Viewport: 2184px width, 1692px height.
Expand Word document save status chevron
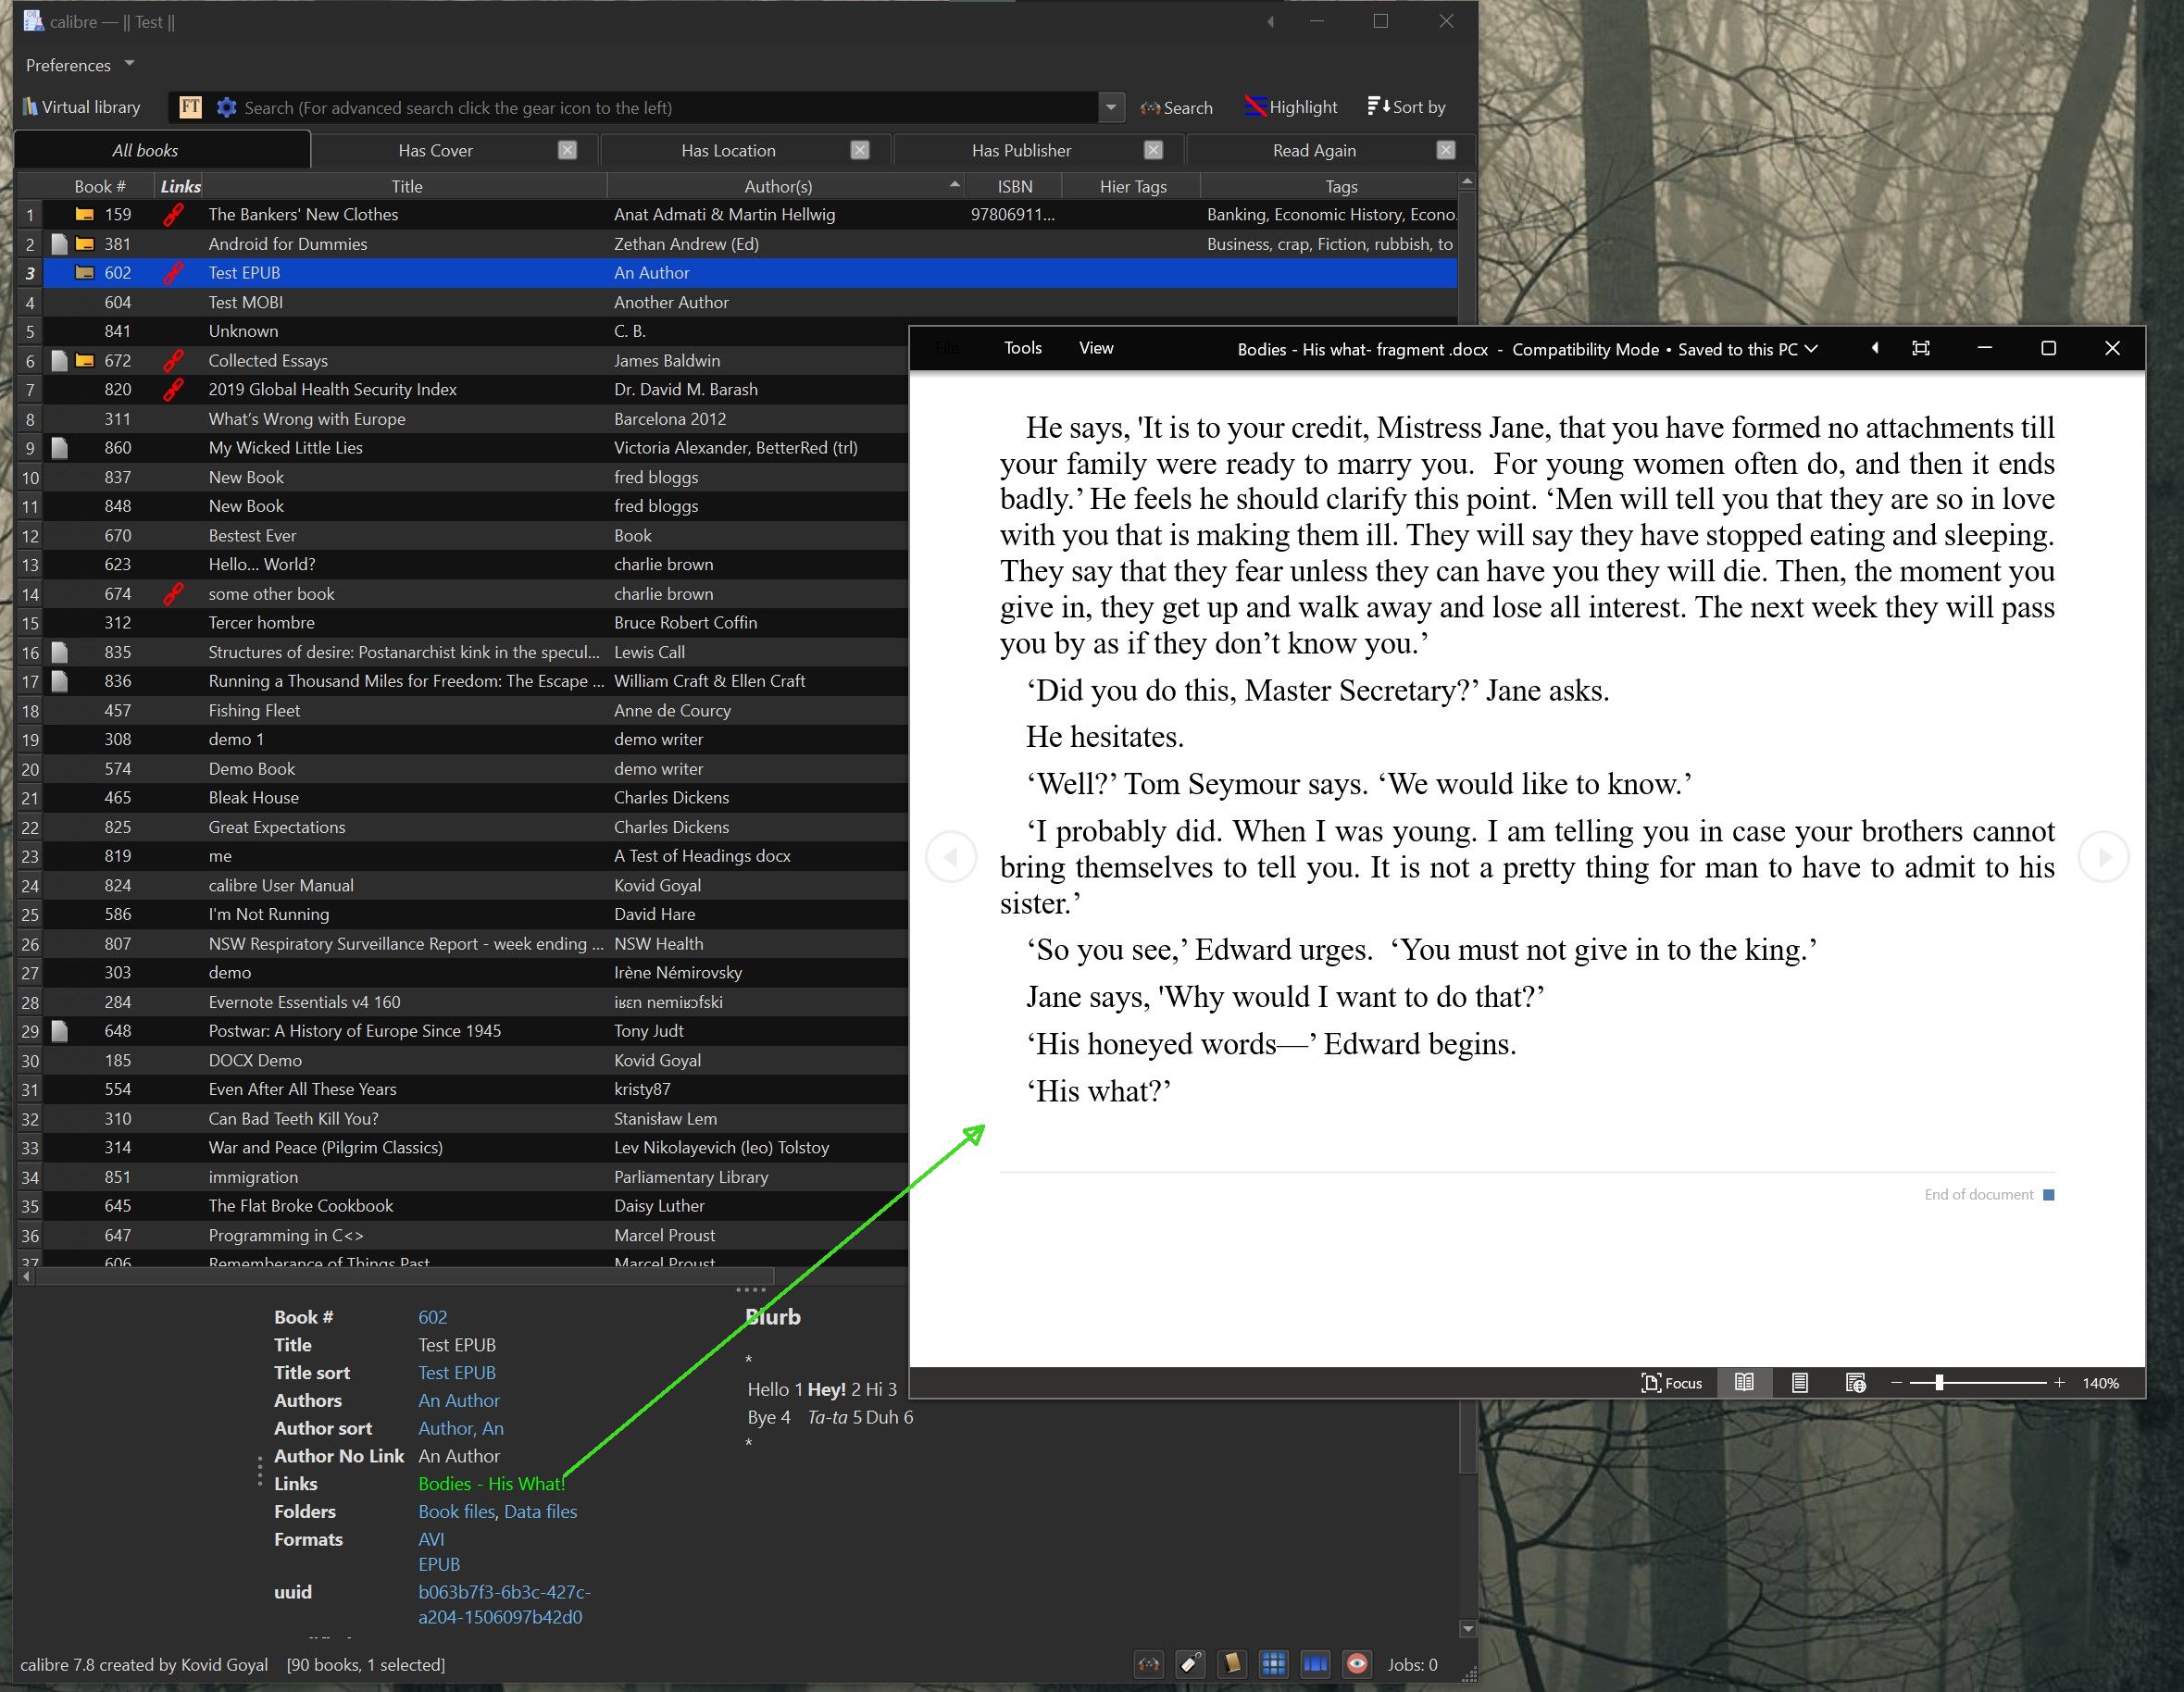pos(1811,349)
